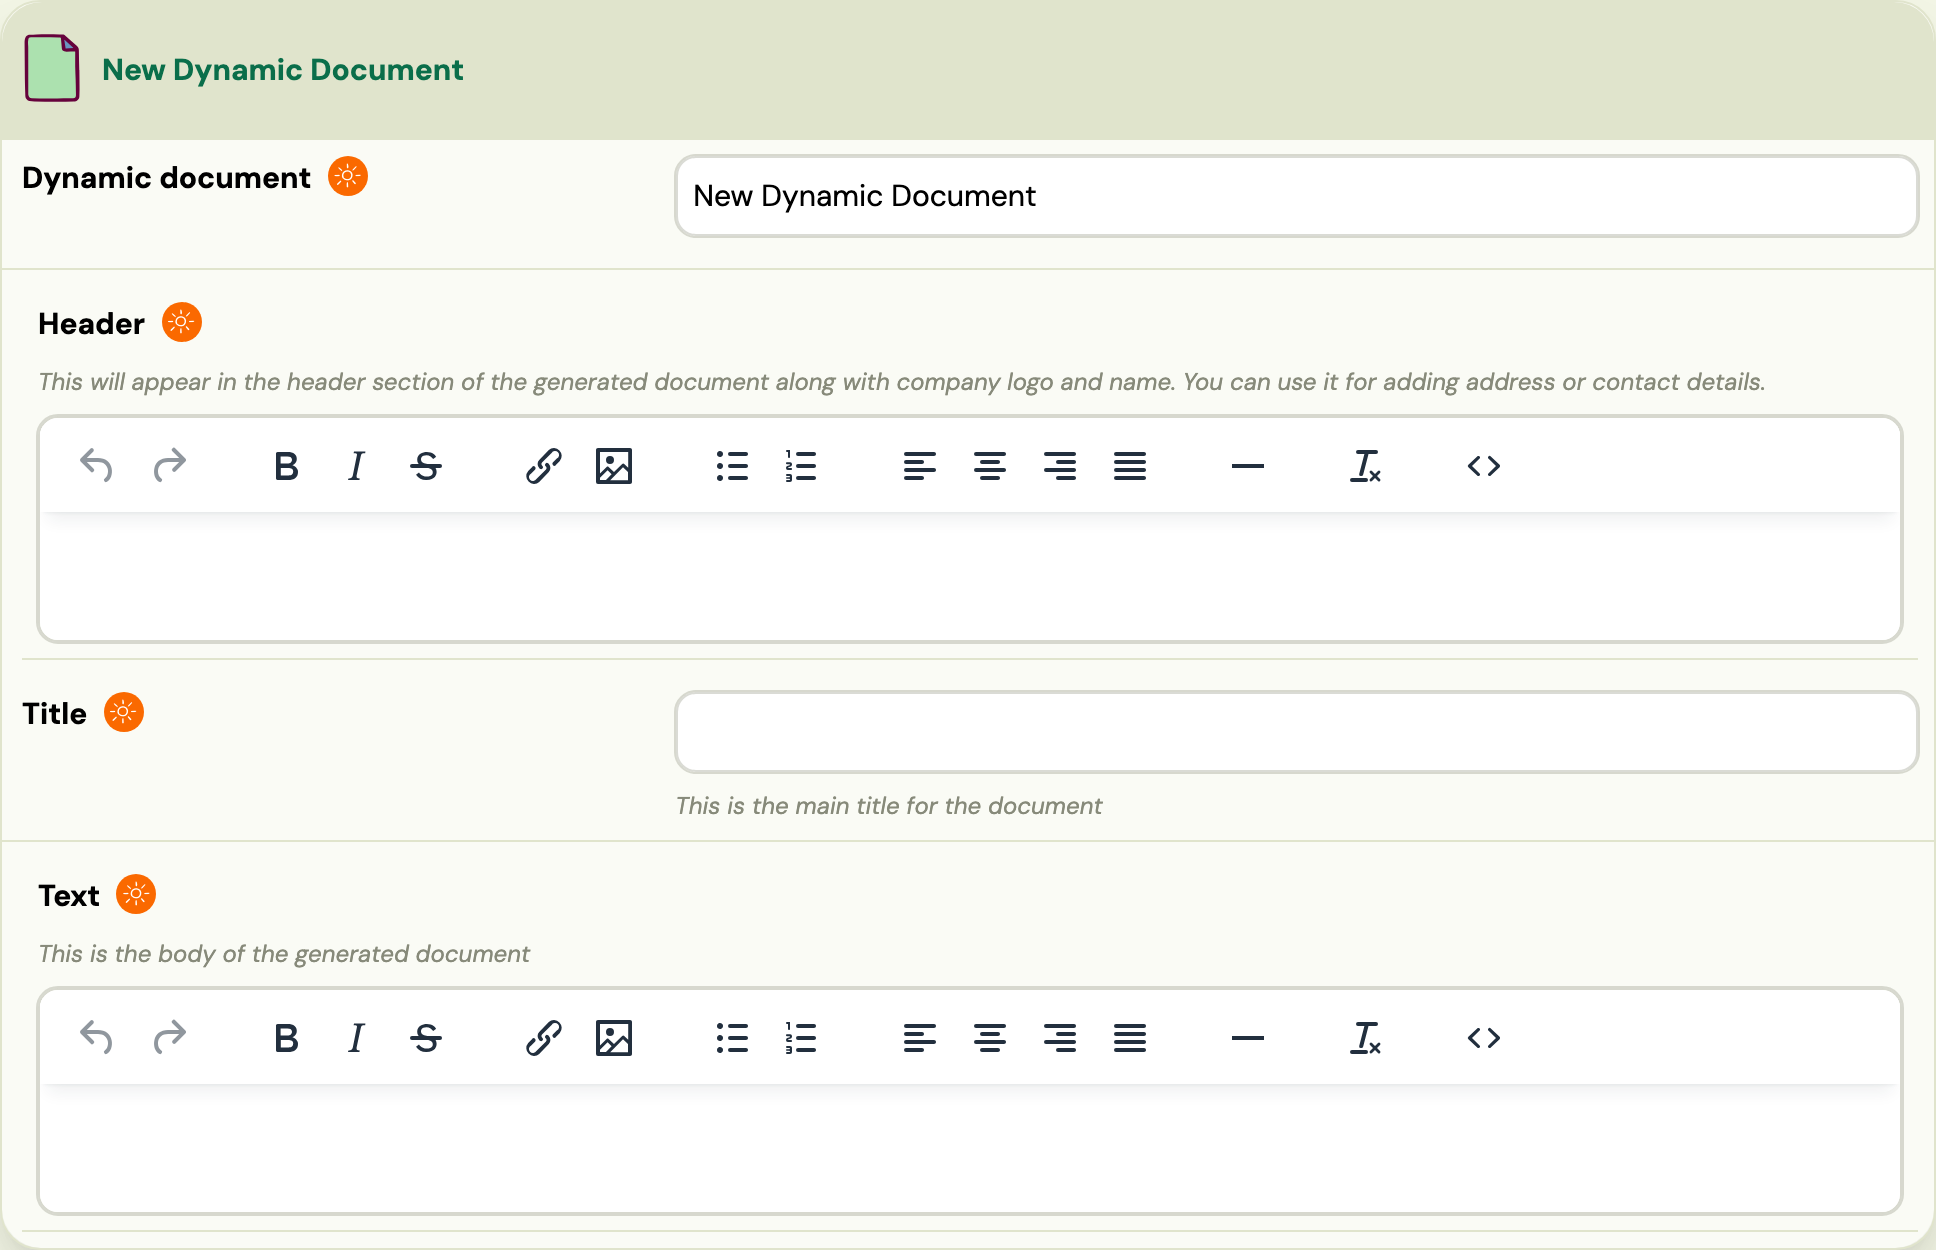Insert link in the Text editor
Screen dimensions: 1936x1250
click(x=544, y=1038)
